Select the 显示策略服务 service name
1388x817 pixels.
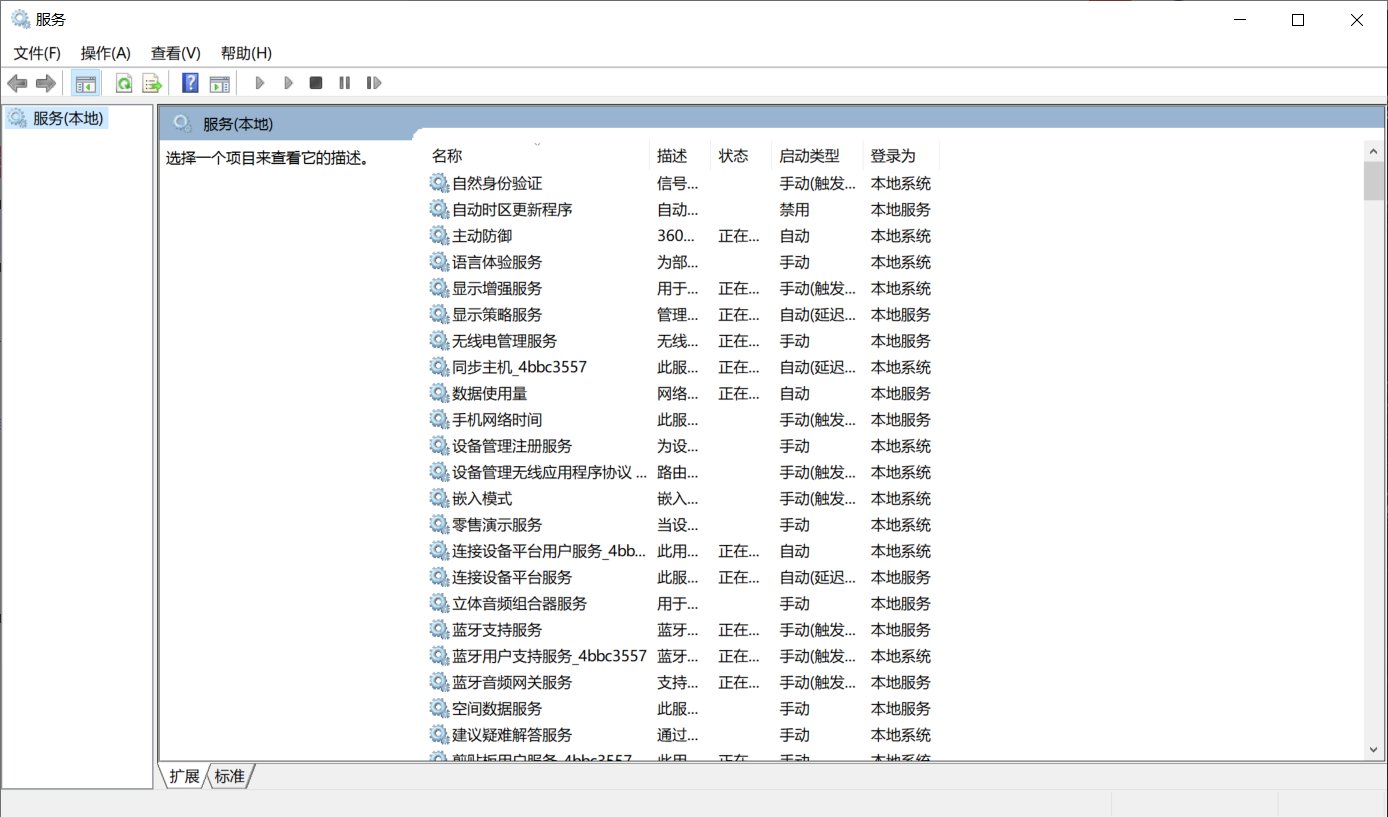pos(497,315)
